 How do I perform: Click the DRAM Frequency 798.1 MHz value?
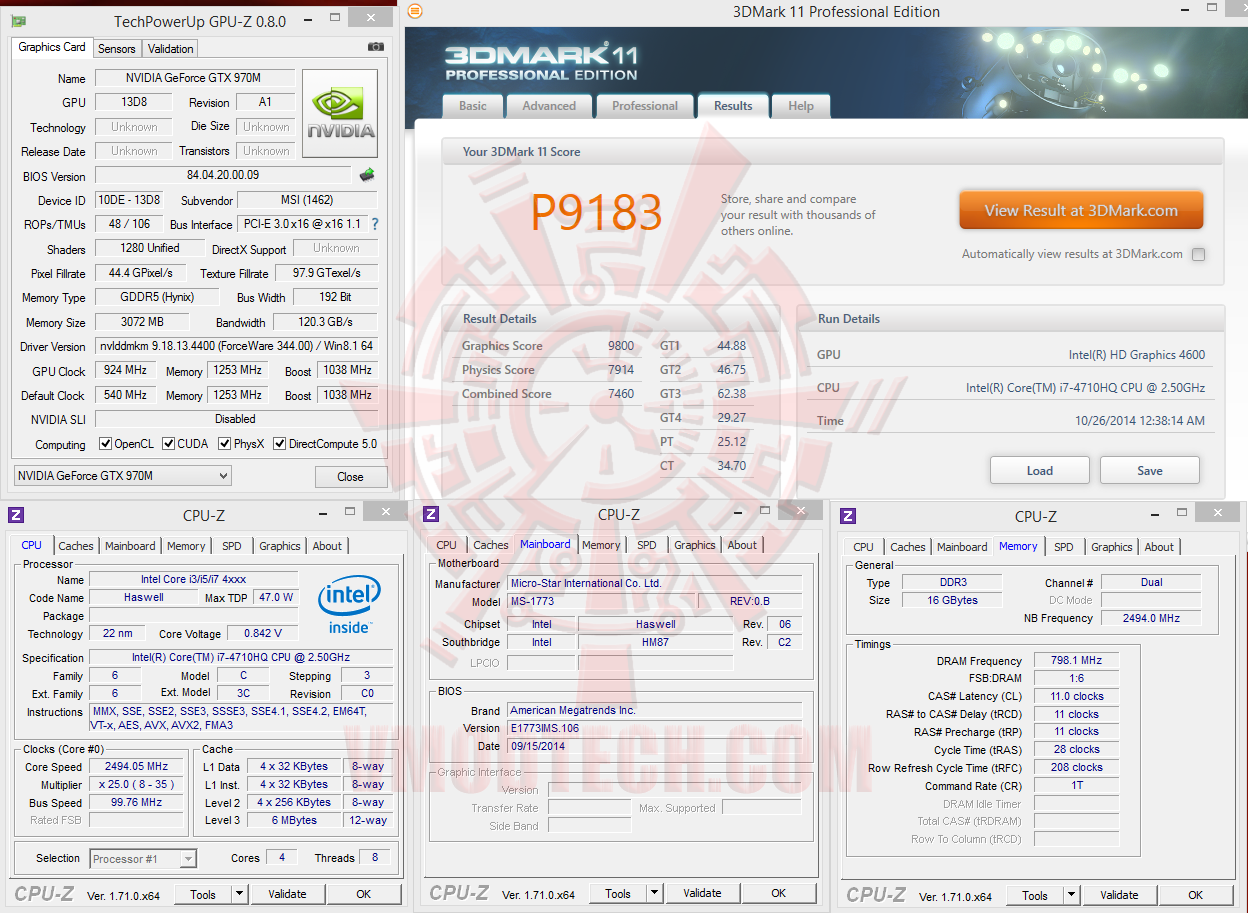click(1076, 660)
